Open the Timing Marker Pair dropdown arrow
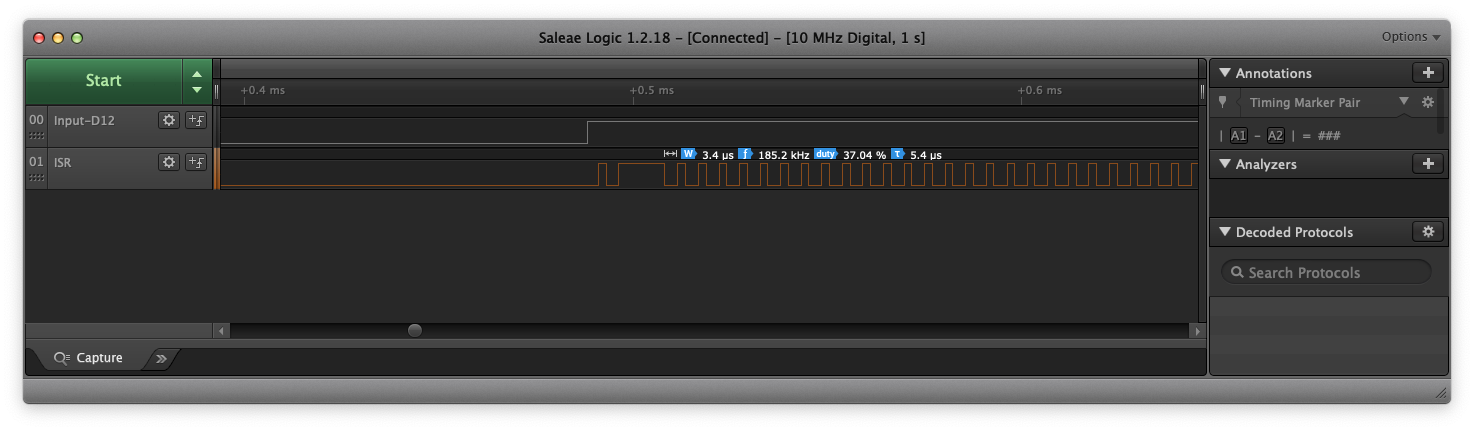1474x431 pixels. tap(1404, 102)
